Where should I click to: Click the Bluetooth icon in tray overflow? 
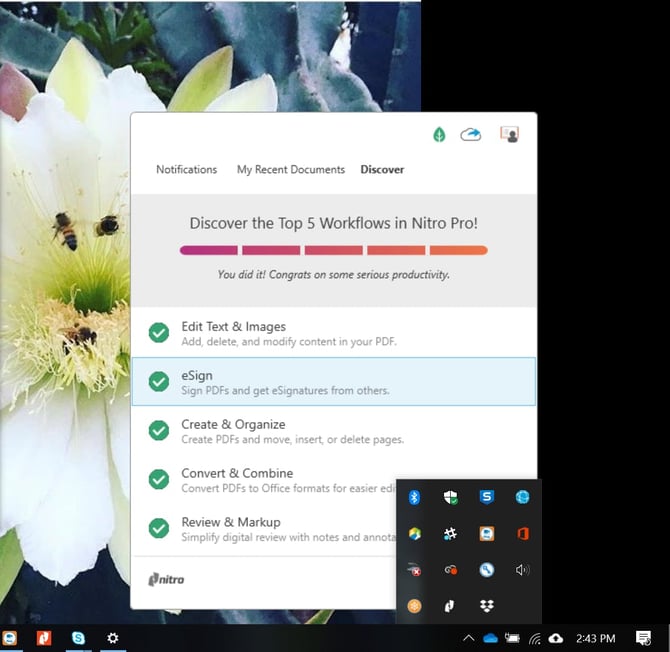[x=414, y=497]
